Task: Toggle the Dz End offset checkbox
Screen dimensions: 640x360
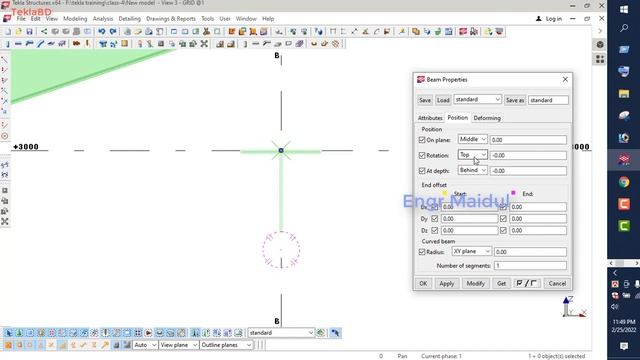Action: [503, 231]
